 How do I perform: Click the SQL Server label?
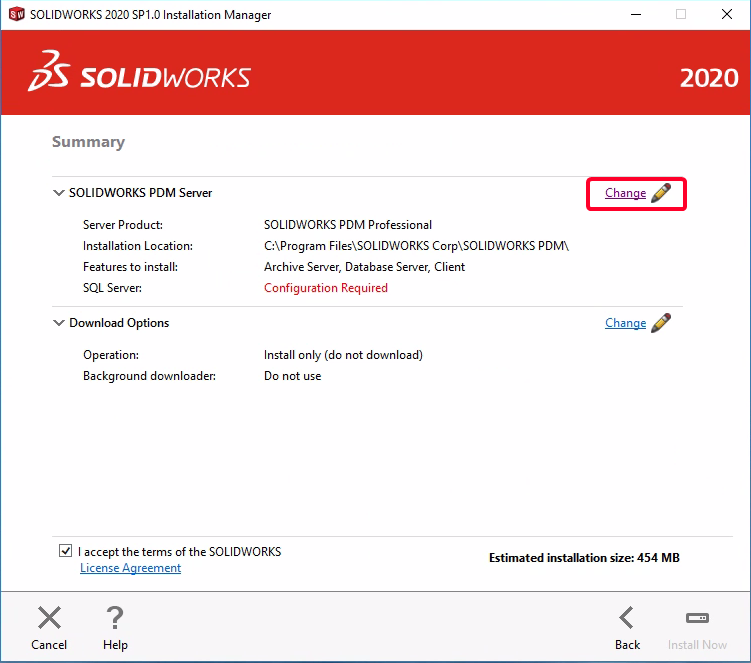pos(112,288)
